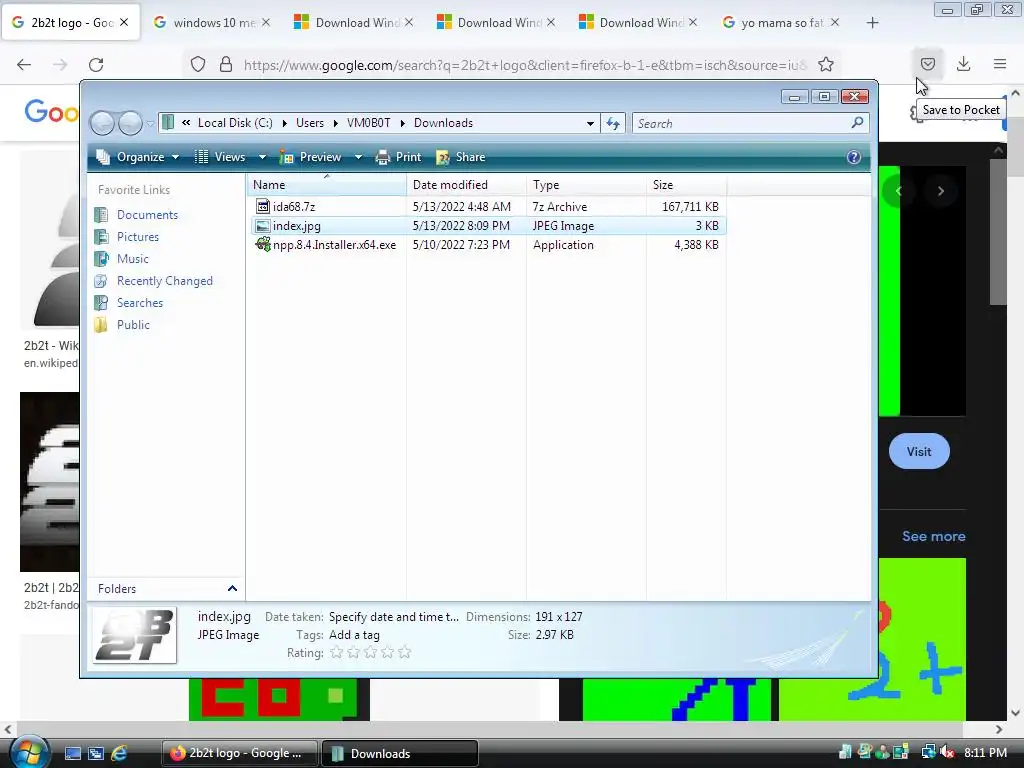Click Show Desktop icon in Quick Launch

click(72, 753)
